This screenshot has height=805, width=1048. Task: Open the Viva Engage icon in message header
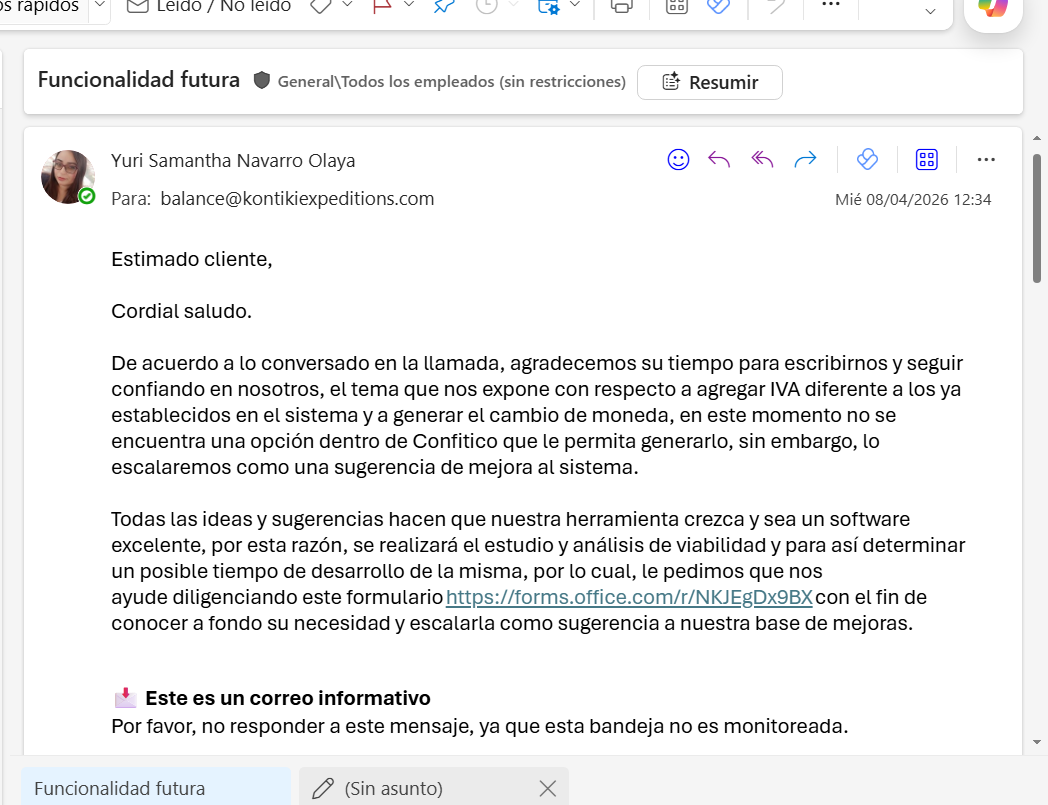(x=867, y=160)
